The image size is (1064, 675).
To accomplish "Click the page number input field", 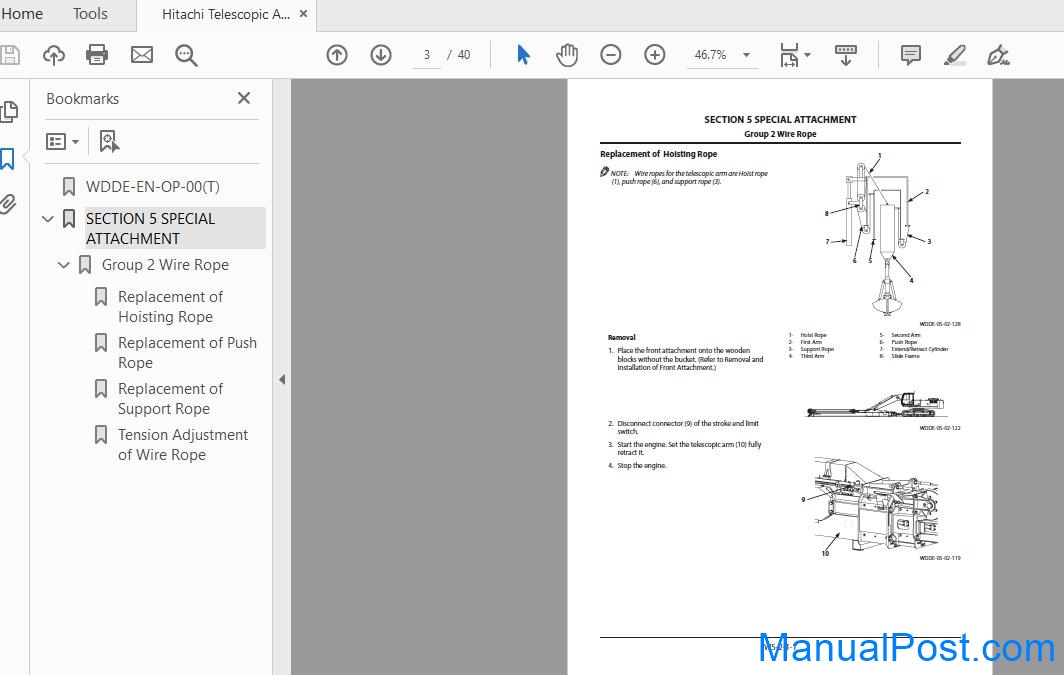I will click(426, 55).
